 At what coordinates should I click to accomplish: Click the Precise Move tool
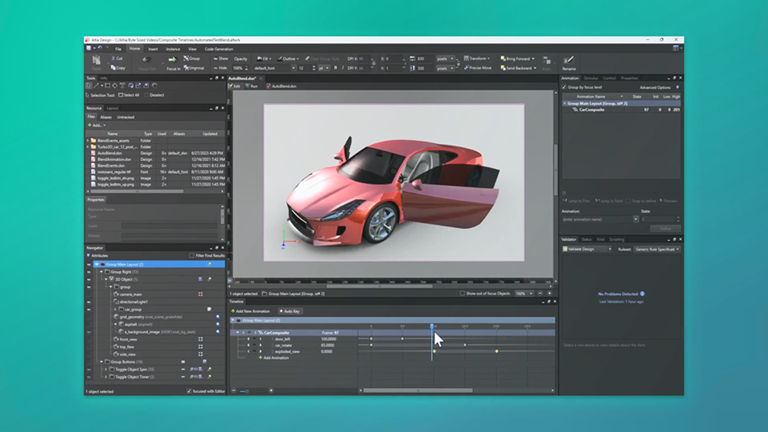click(478, 68)
